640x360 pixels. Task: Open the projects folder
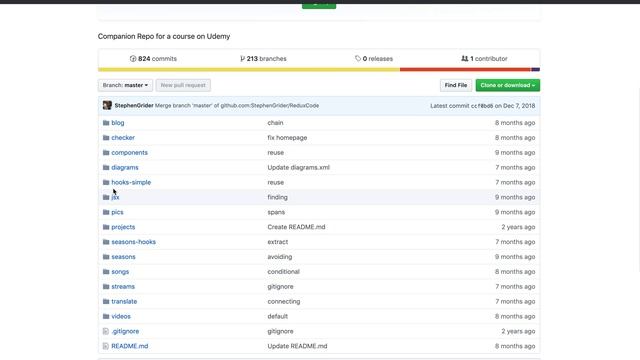[x=123, y=227]
